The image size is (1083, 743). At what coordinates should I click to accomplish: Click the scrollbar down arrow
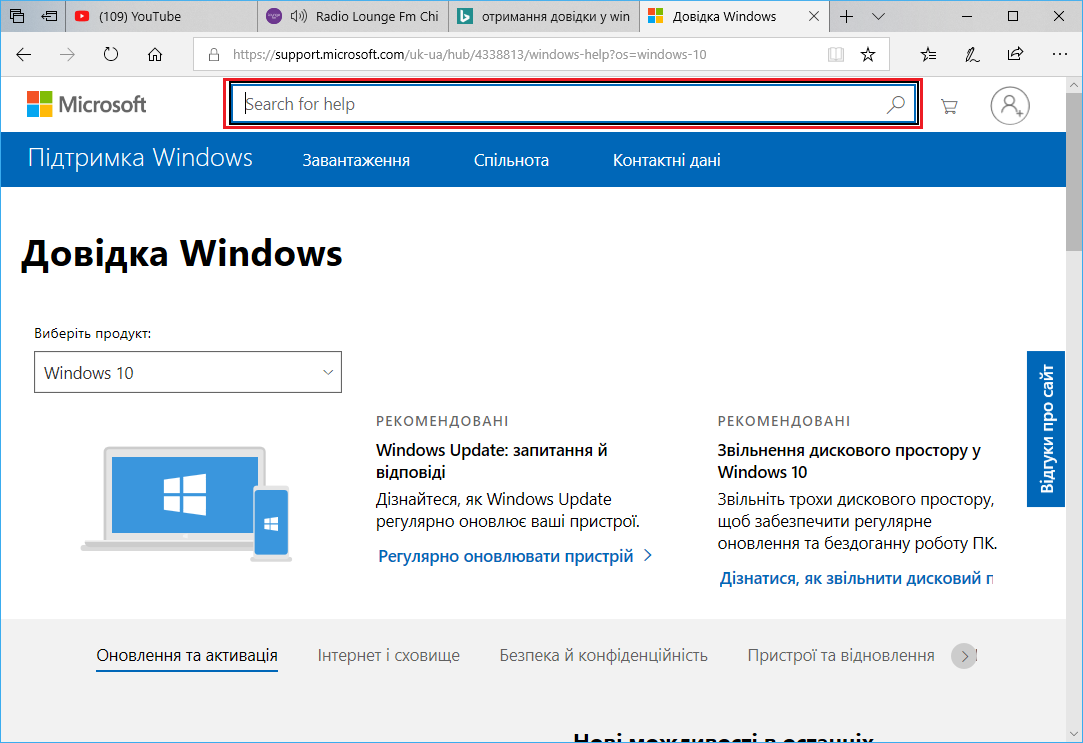click(1074, 734)
